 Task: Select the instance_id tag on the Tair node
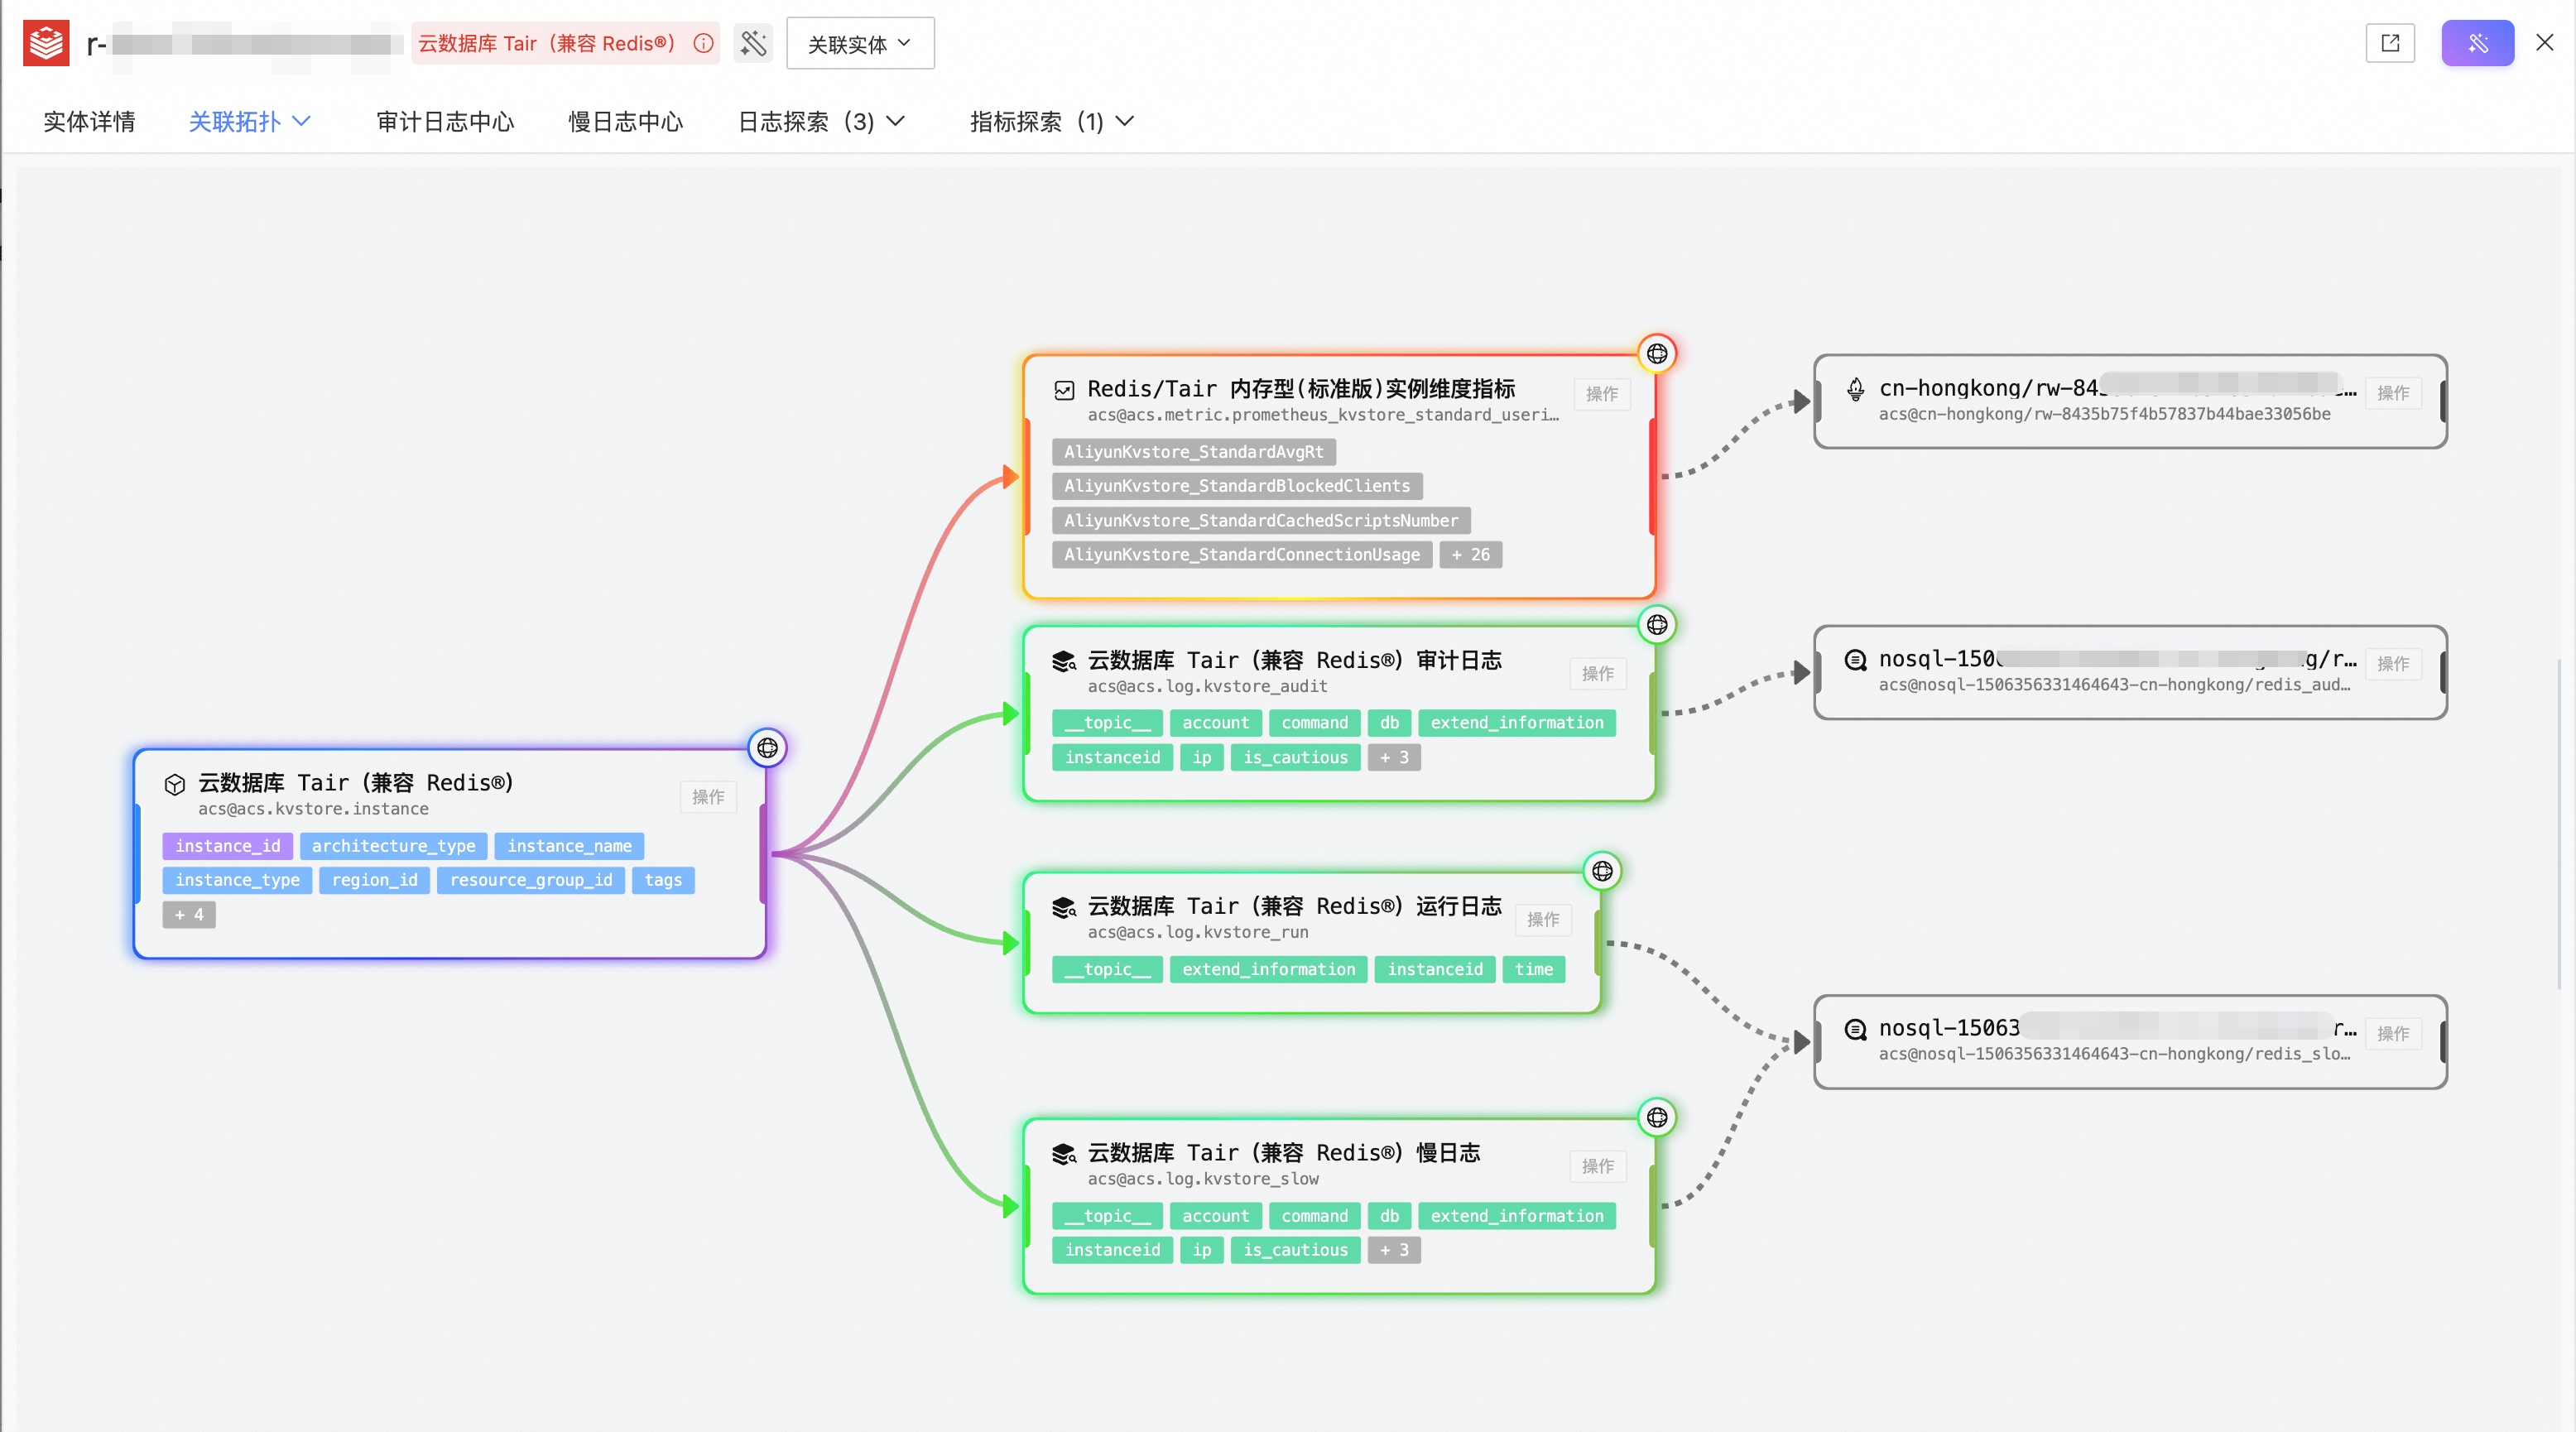pos(228,846)
